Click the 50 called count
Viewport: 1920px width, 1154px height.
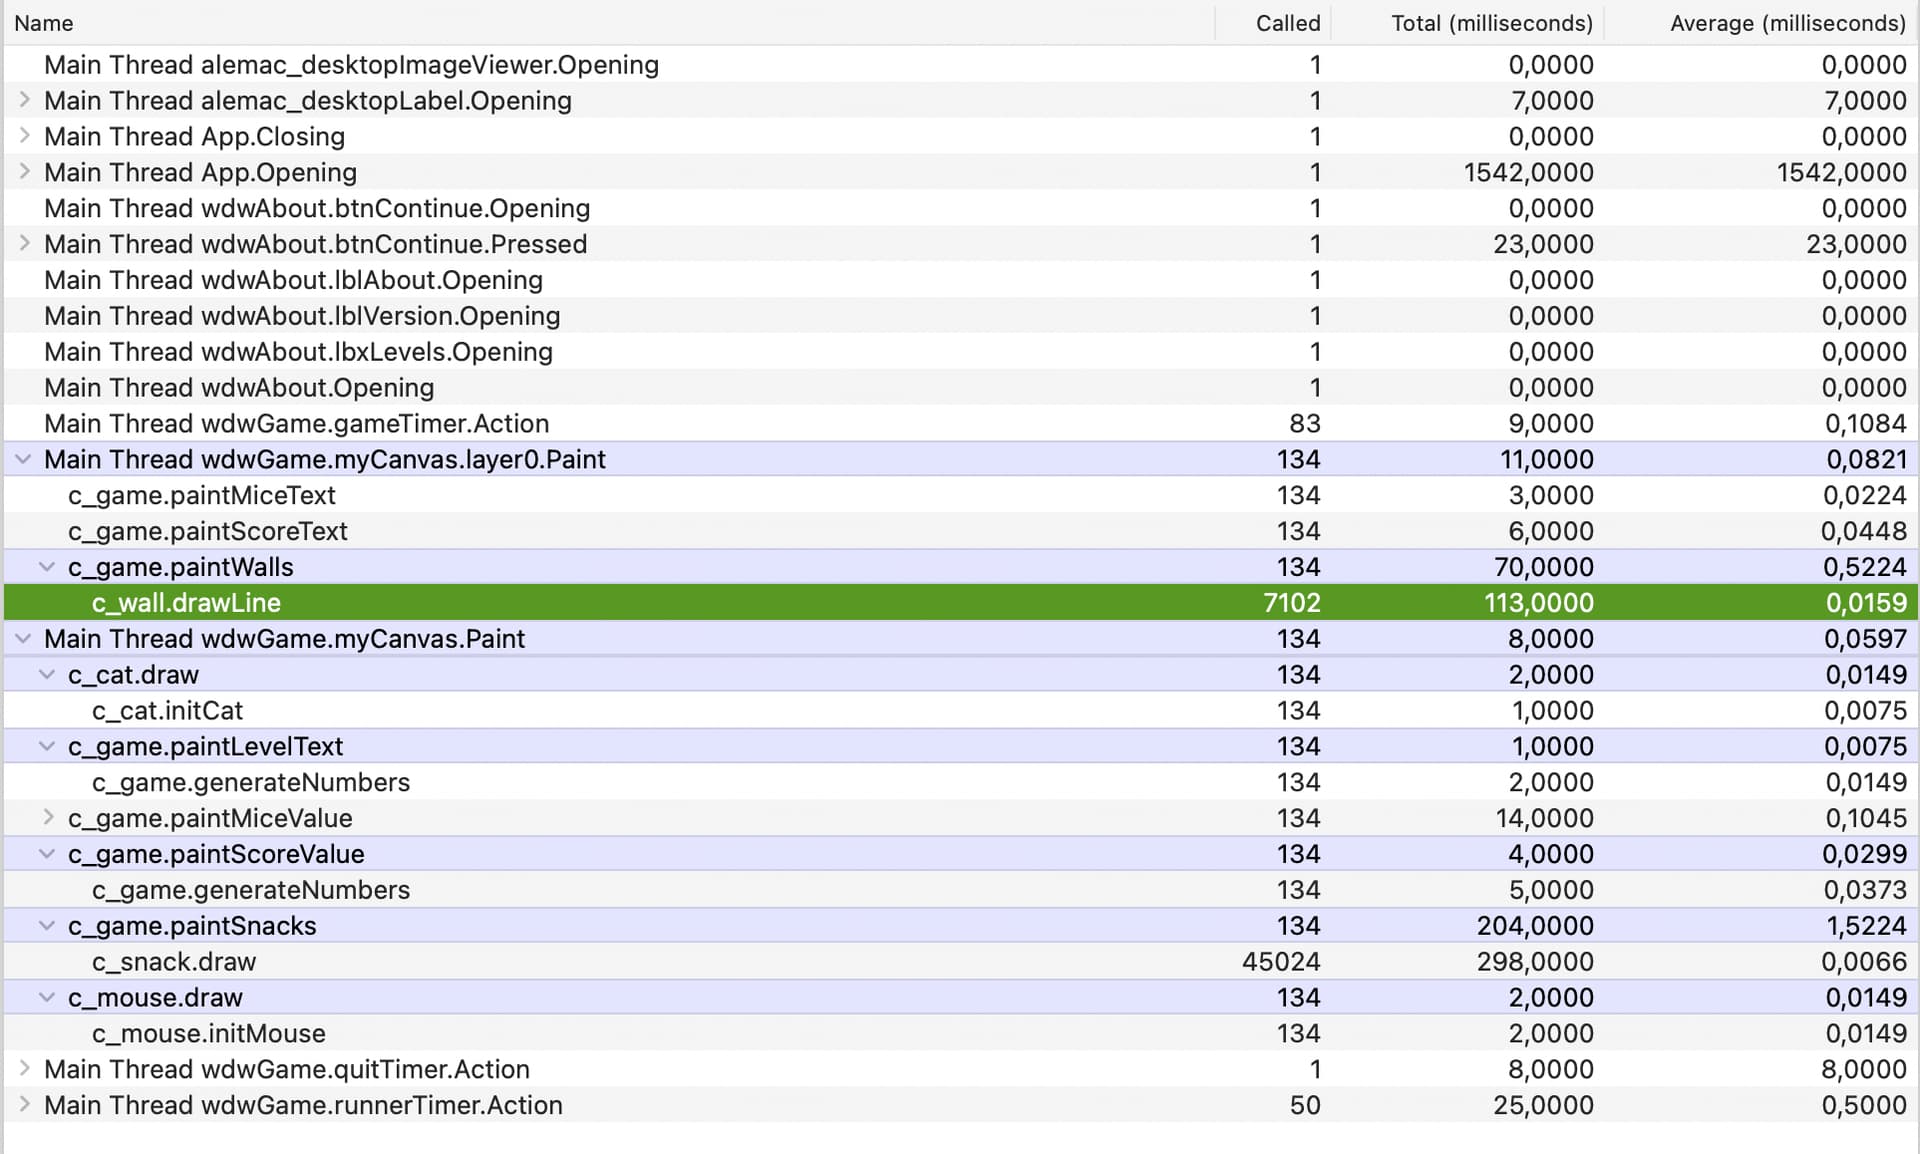1305,1105
